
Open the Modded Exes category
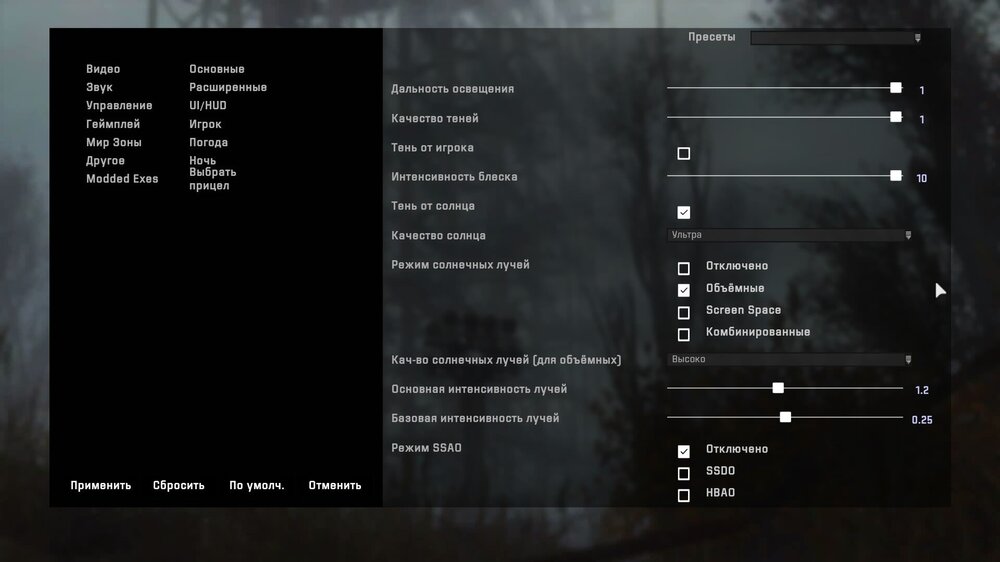pos(122,179)
